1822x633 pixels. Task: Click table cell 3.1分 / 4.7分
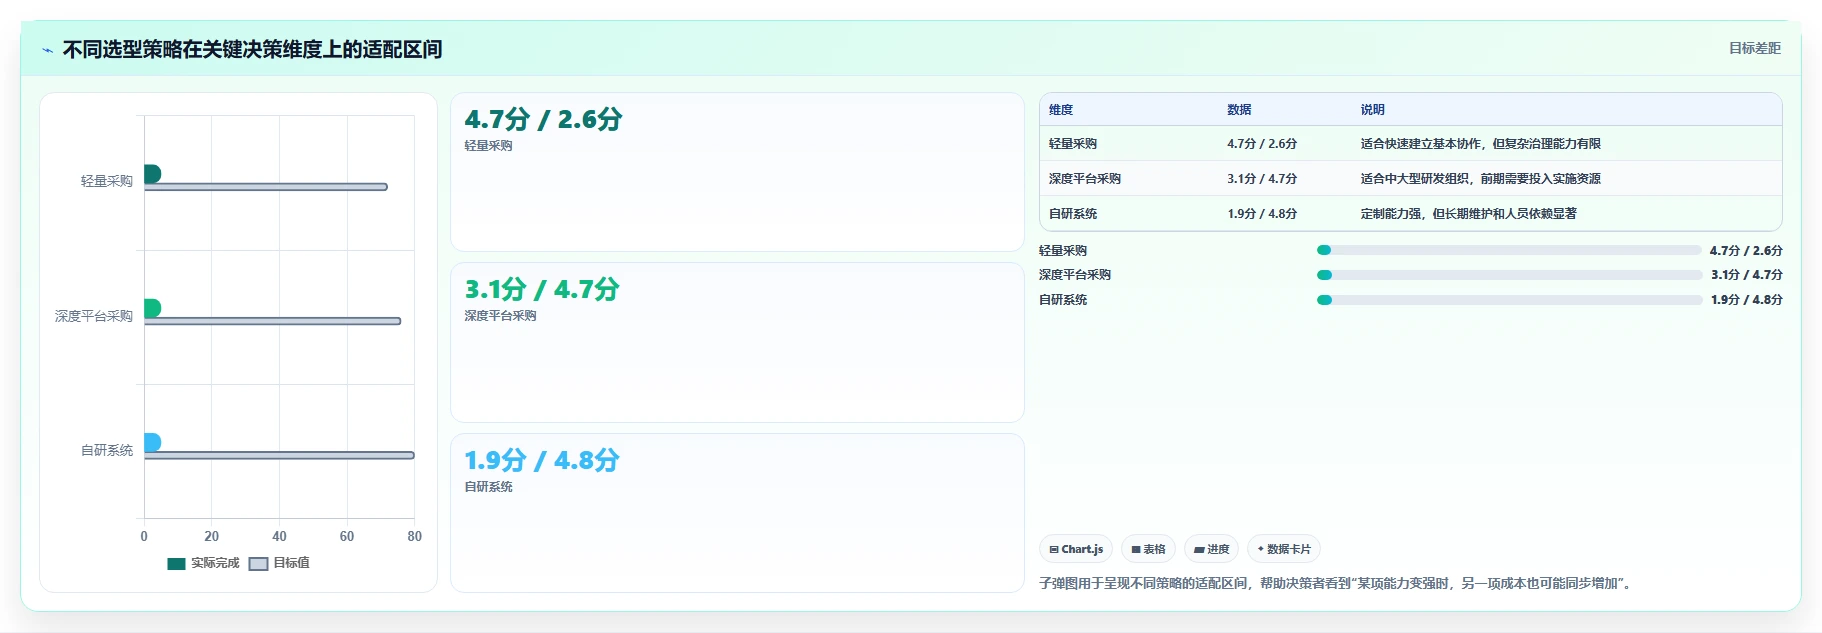[1262, 179]
